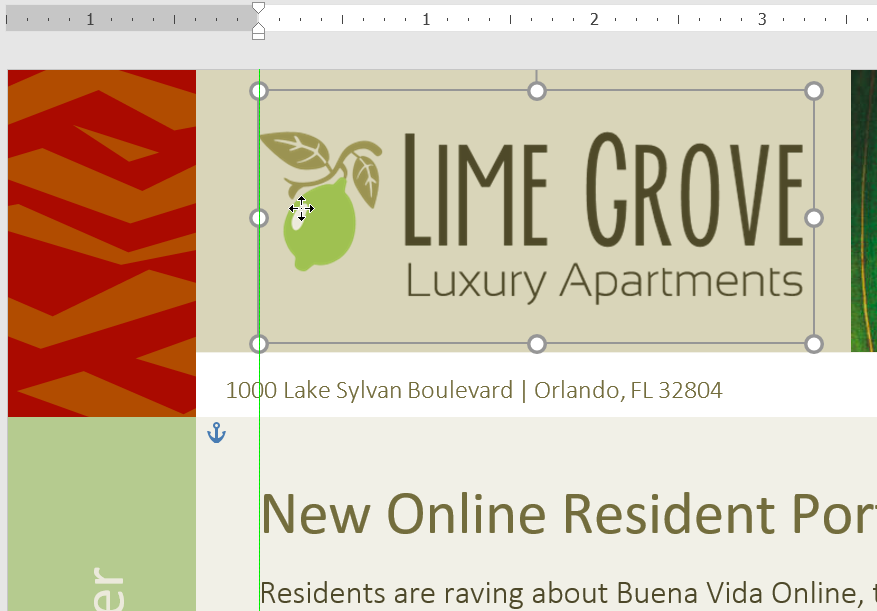This screenshot has height=611, width=877.
Task: Click the object anchor icon
Action: 216,433
